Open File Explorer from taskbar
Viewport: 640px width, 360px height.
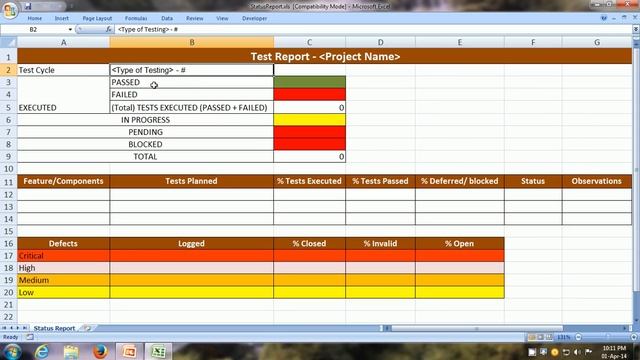(x=71, y=351)
